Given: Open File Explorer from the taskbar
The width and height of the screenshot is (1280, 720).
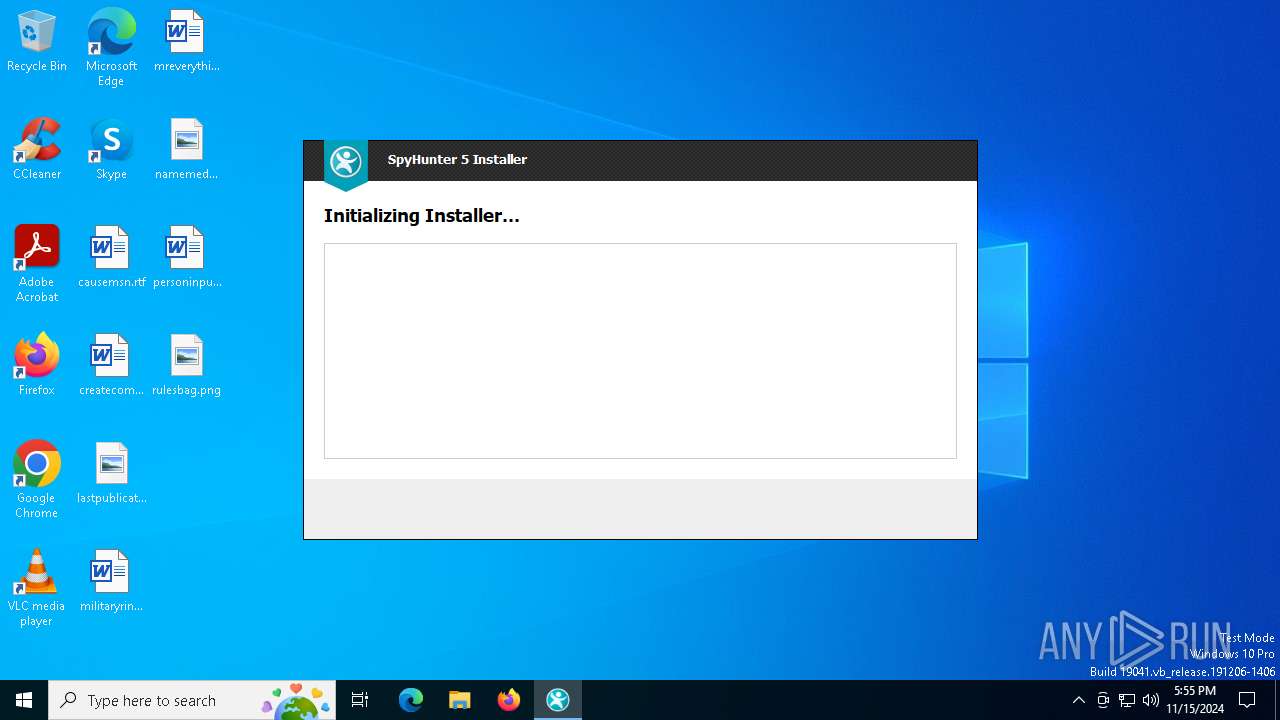Looking at the screenshot, I should [x=460, y=700].
